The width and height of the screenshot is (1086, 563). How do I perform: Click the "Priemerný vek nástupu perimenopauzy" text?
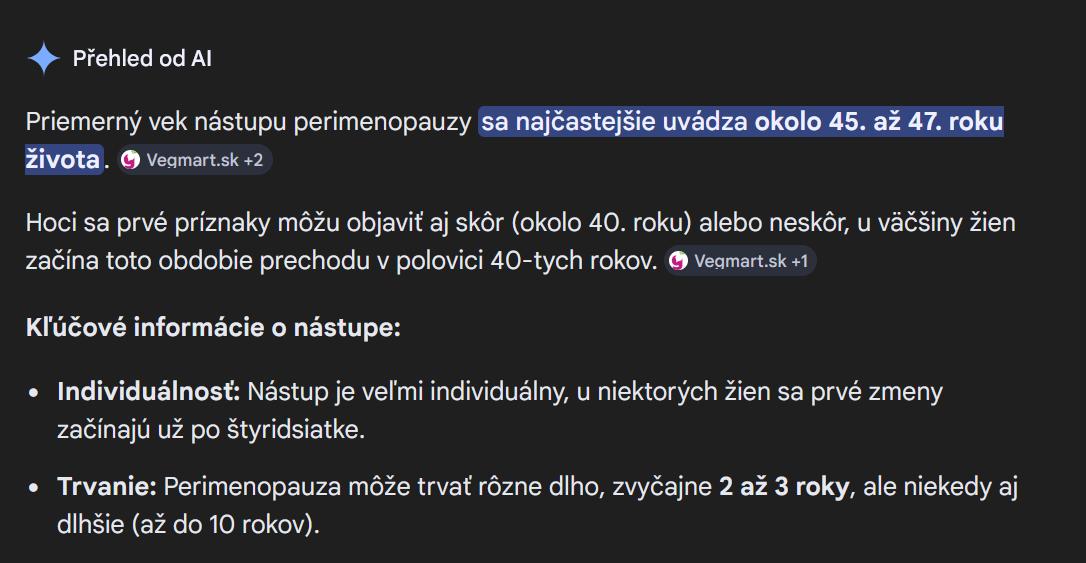point(248,123)
